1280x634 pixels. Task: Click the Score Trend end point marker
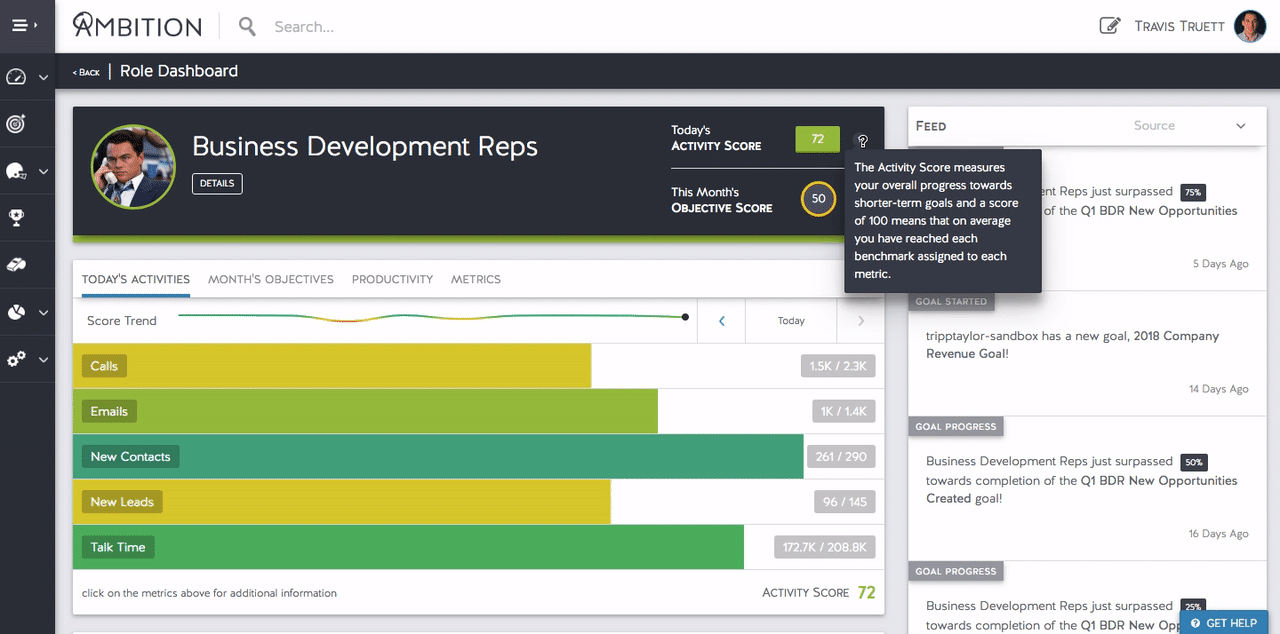685,317
